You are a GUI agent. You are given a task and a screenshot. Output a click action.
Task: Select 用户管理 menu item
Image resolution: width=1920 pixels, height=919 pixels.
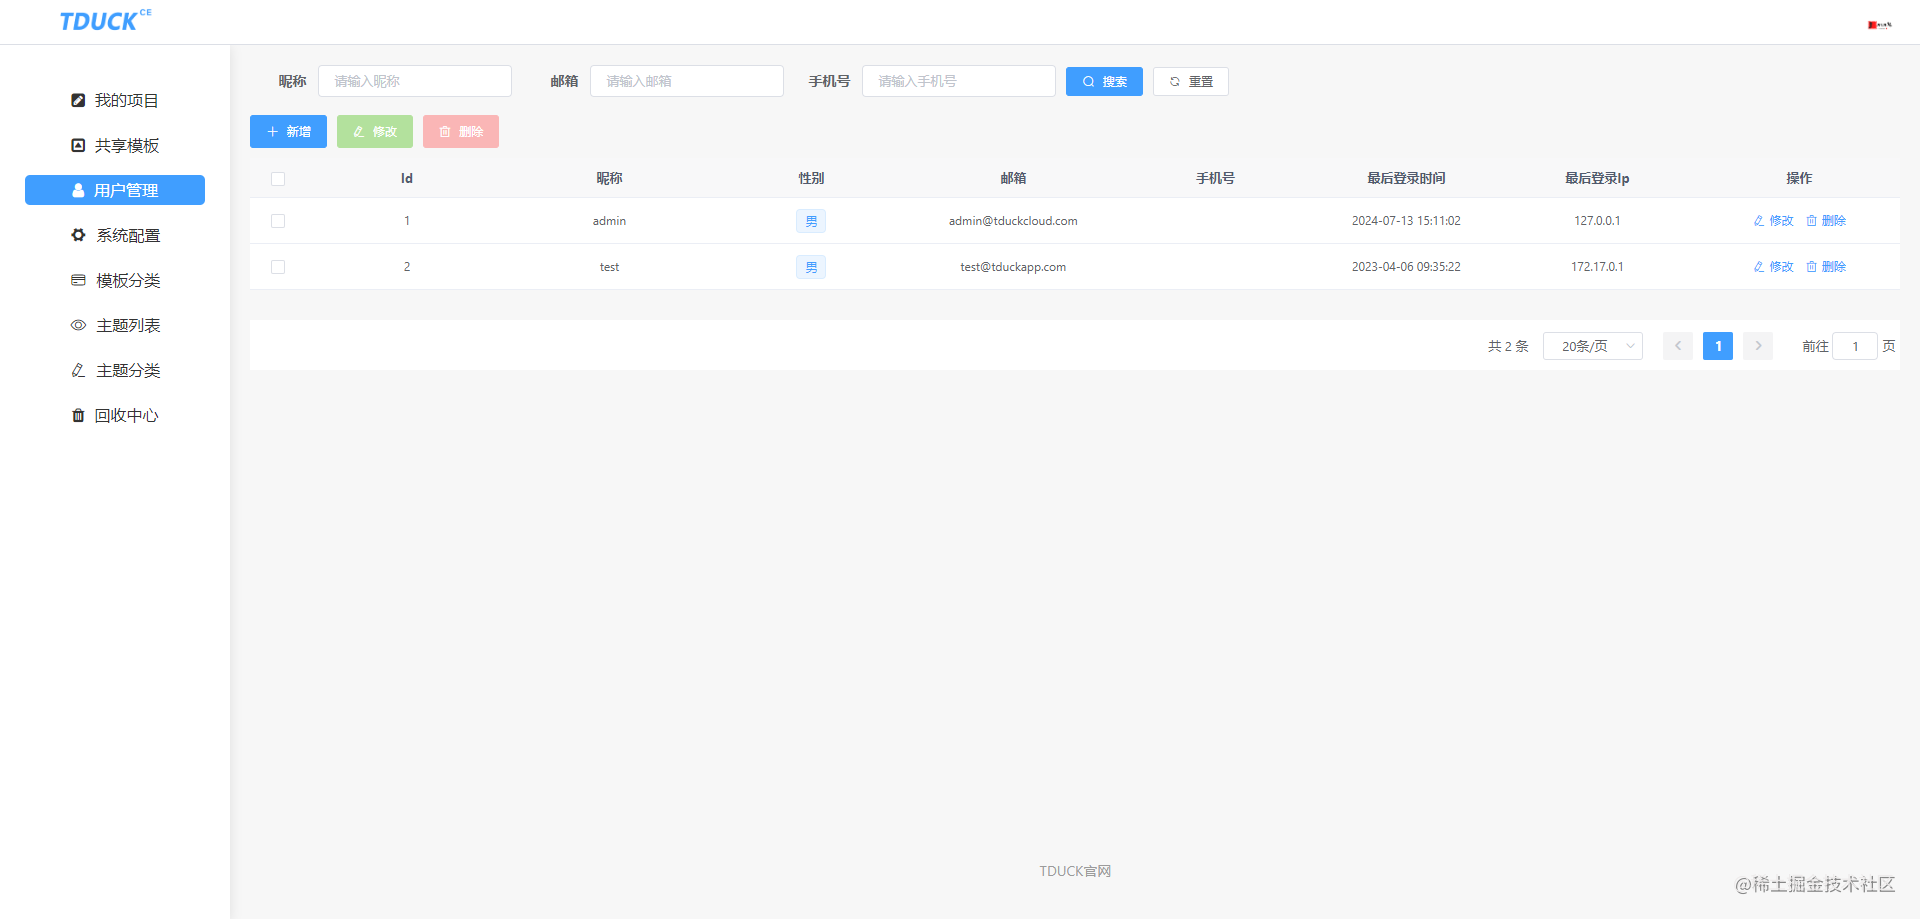click(x=115, y=190)
